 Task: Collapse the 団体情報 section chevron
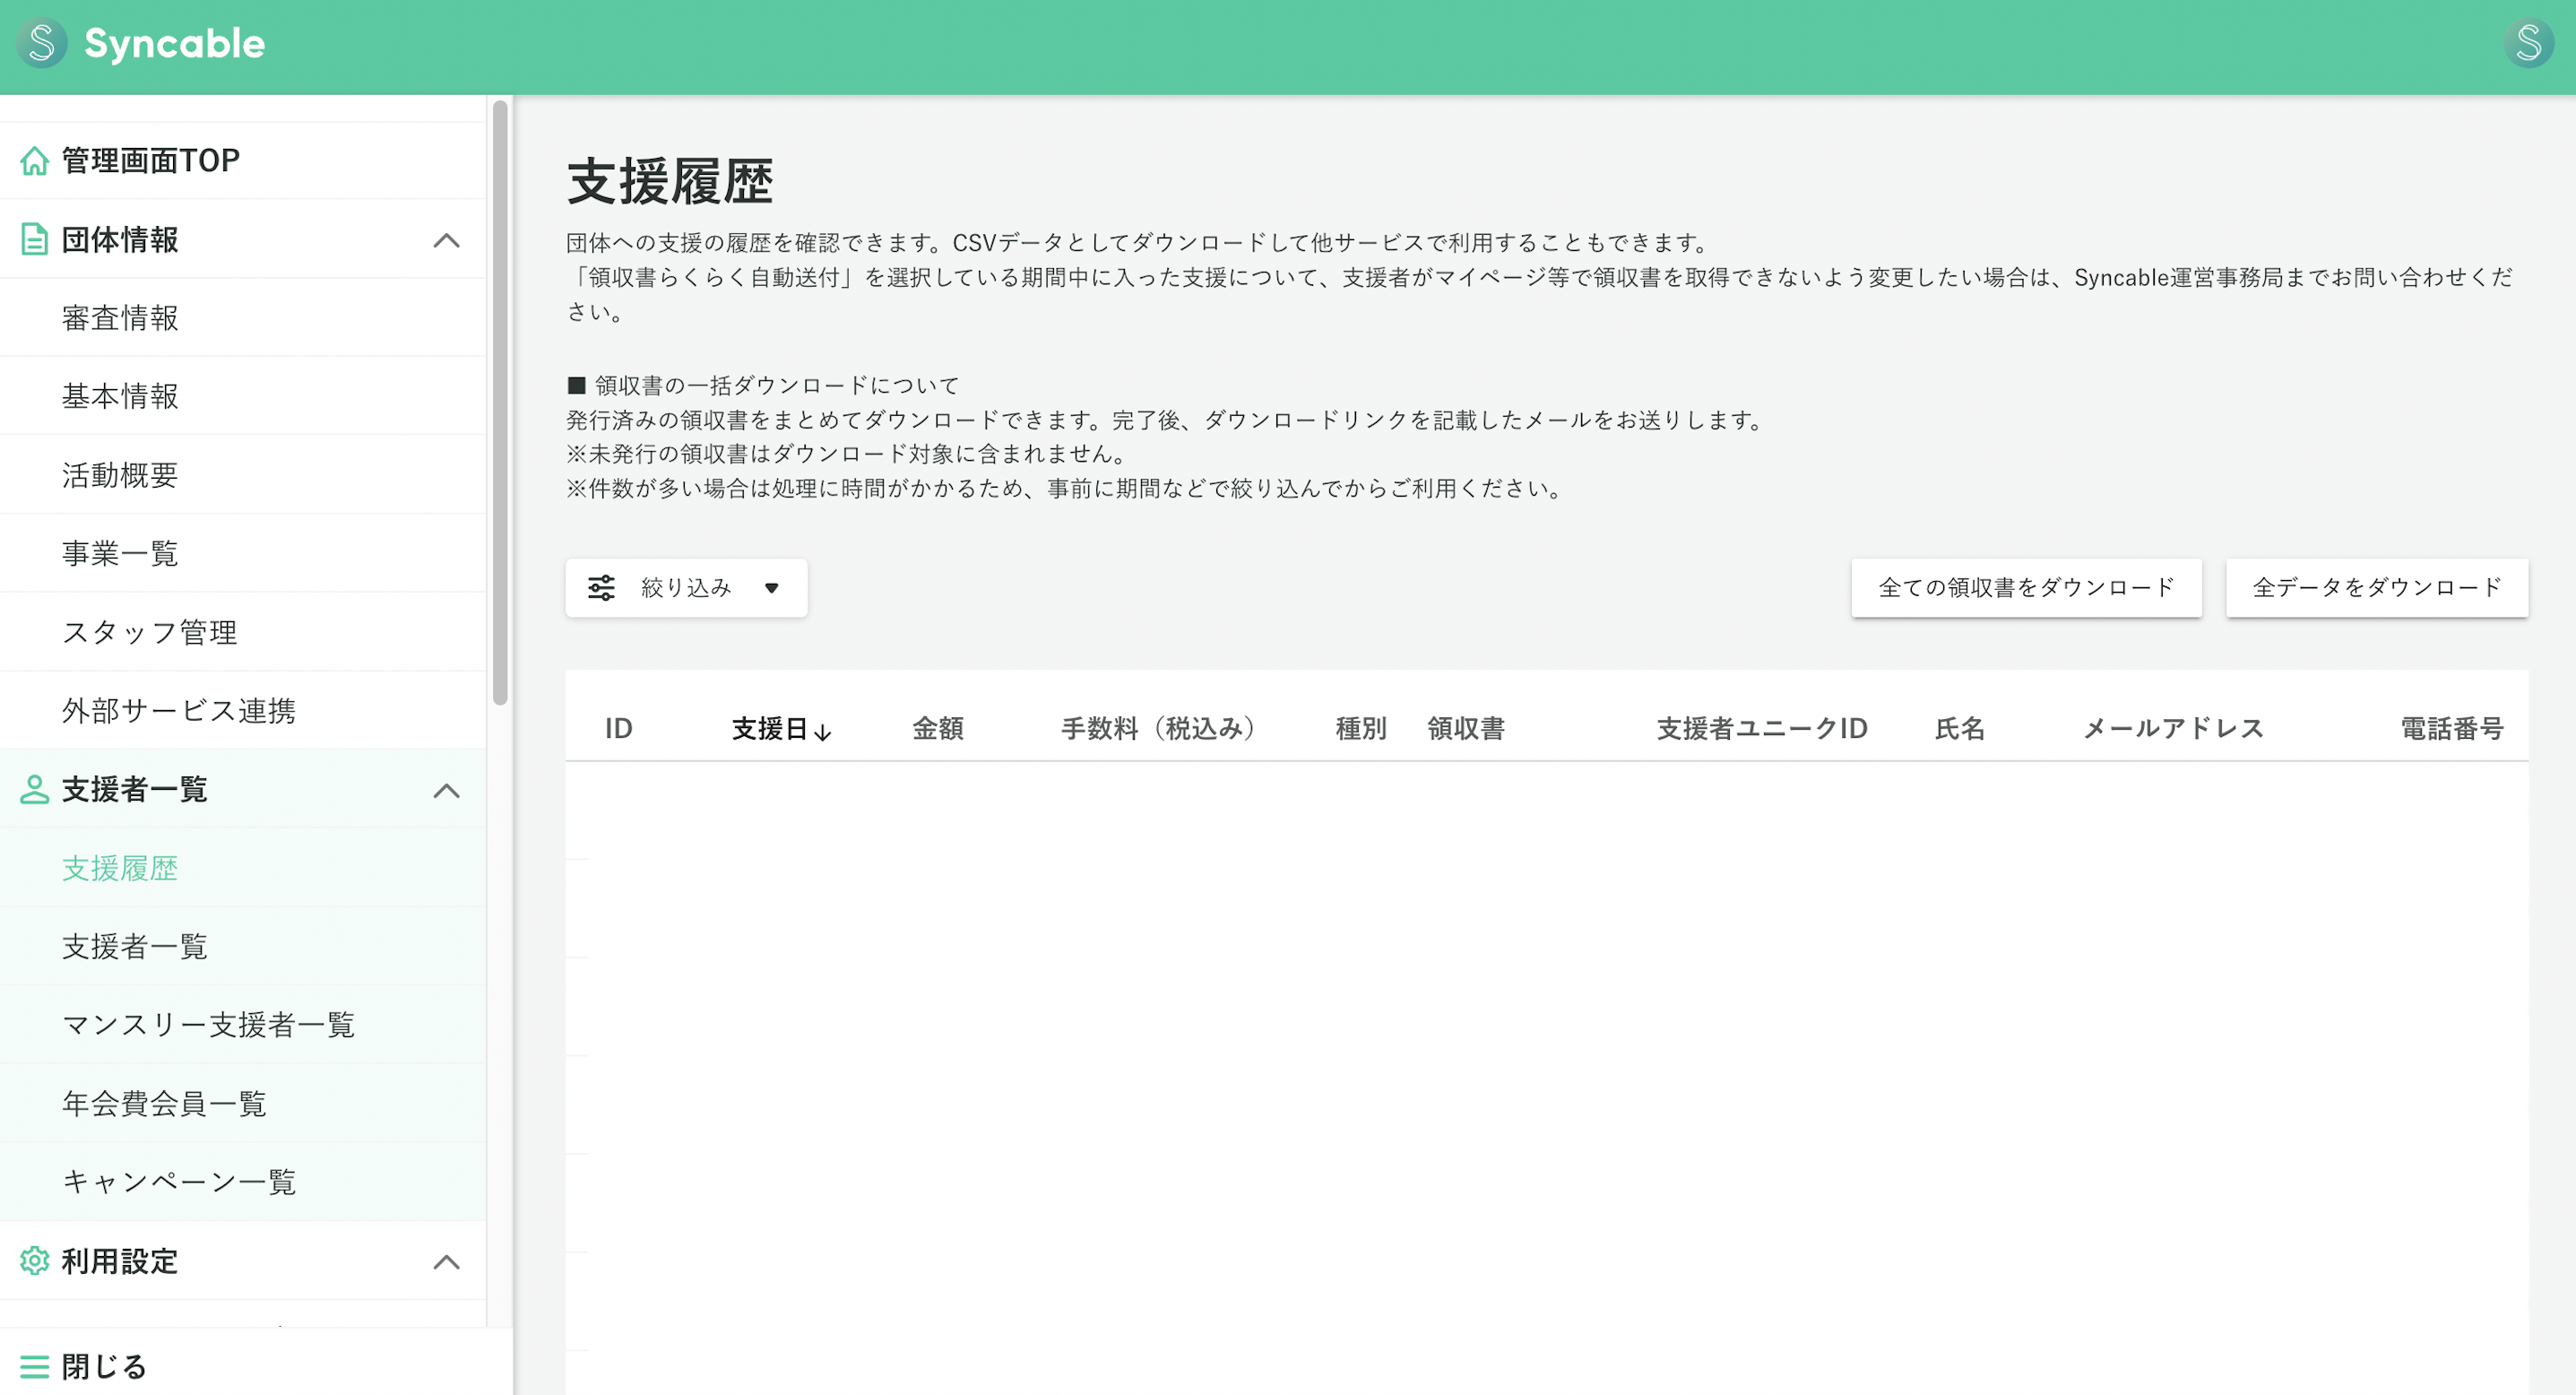pyautogui.click(x=447, y=240)
